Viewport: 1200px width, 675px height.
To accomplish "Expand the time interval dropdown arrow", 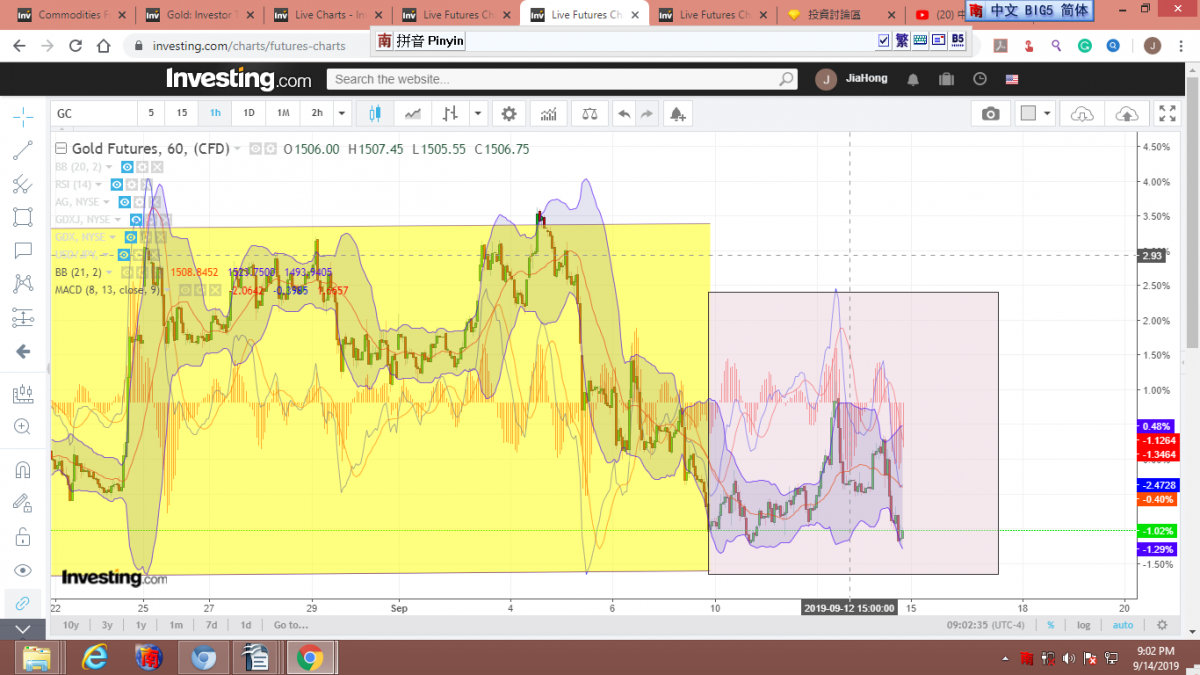I will [x=342, y=114].
